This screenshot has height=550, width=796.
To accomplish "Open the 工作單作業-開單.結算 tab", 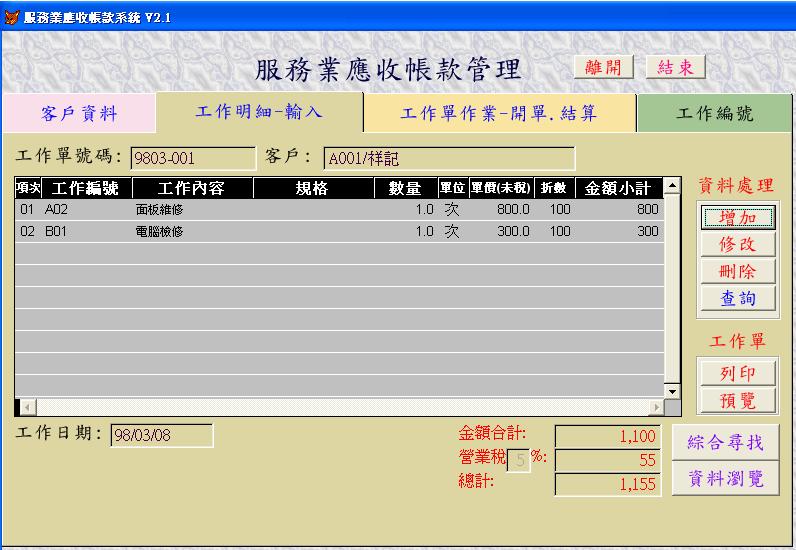I will (499, 113).
